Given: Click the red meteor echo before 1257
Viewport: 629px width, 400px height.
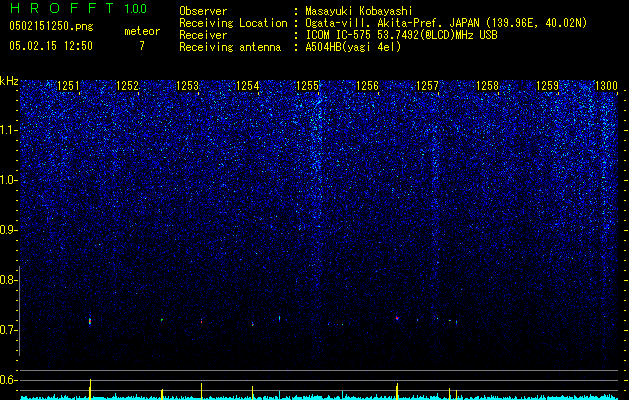Looking at the screenshot, I should (397, 318).
